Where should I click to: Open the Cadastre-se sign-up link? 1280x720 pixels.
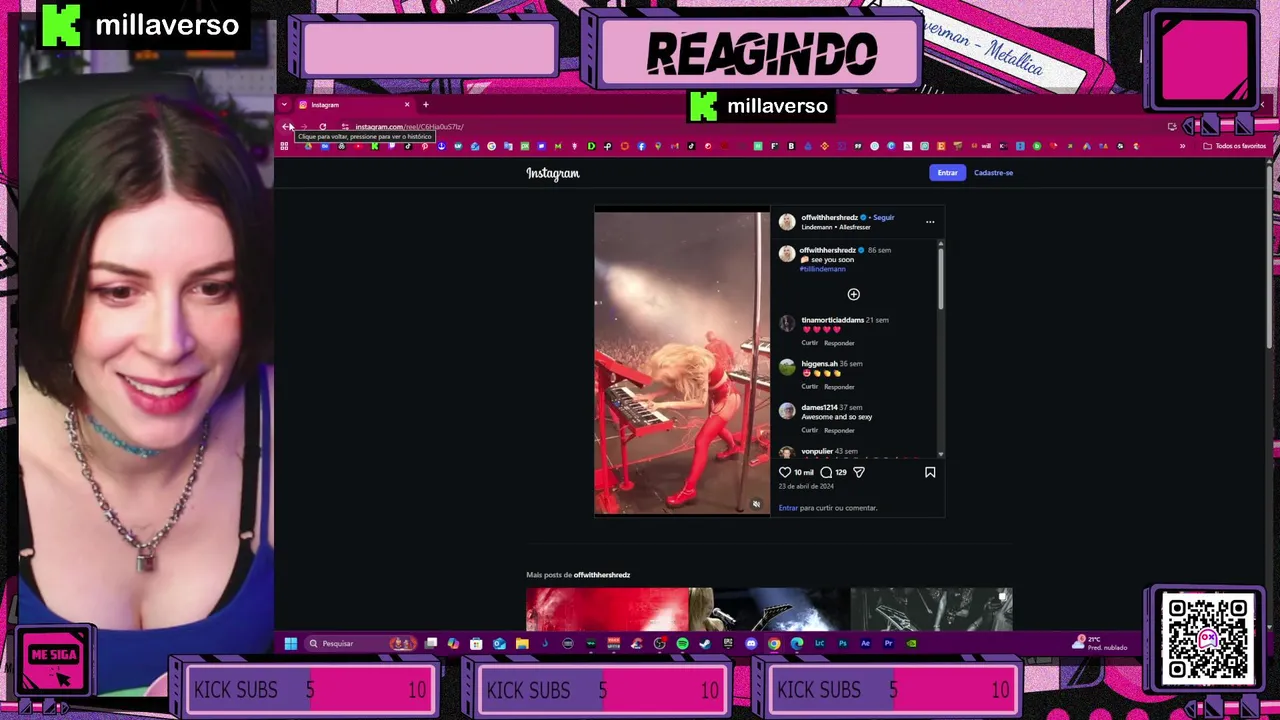coord(993,173)
